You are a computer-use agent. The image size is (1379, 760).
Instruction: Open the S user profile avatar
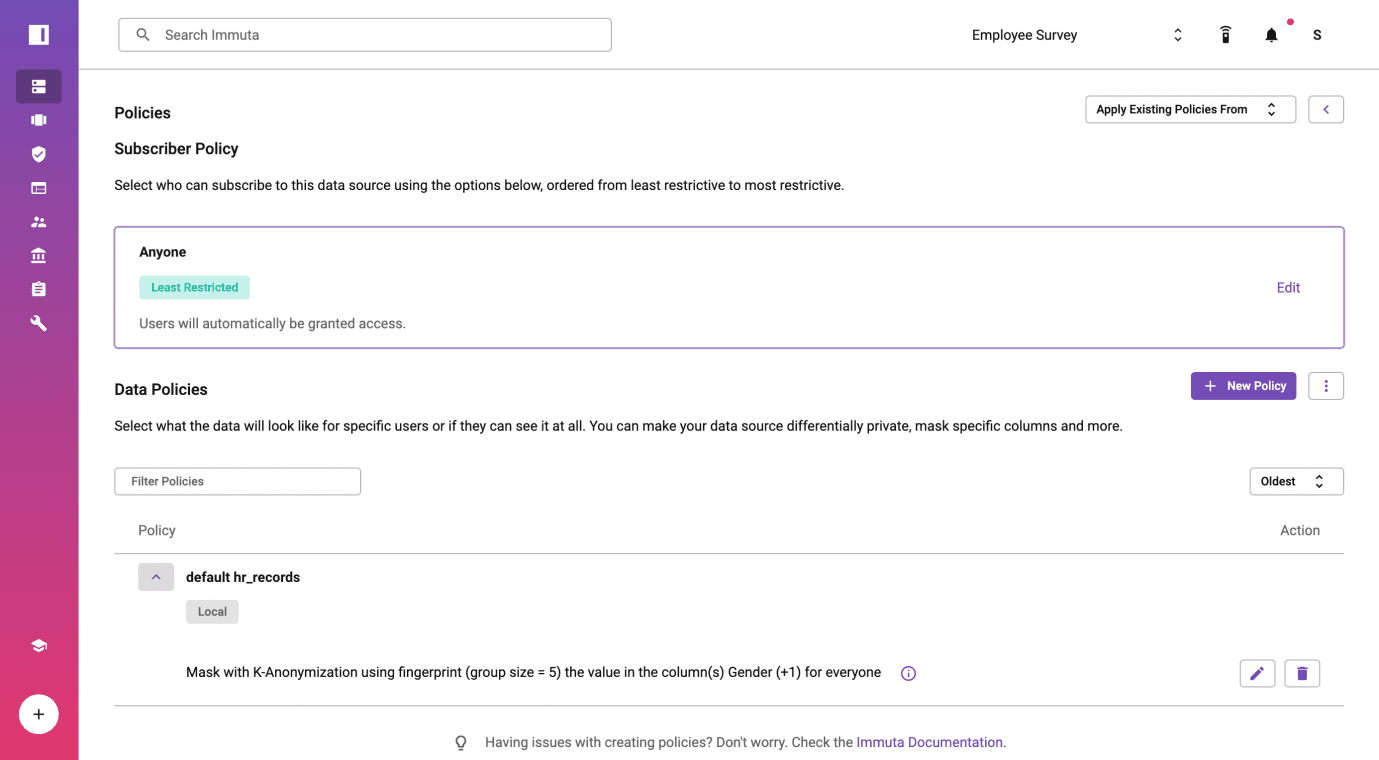point(1317,35)
